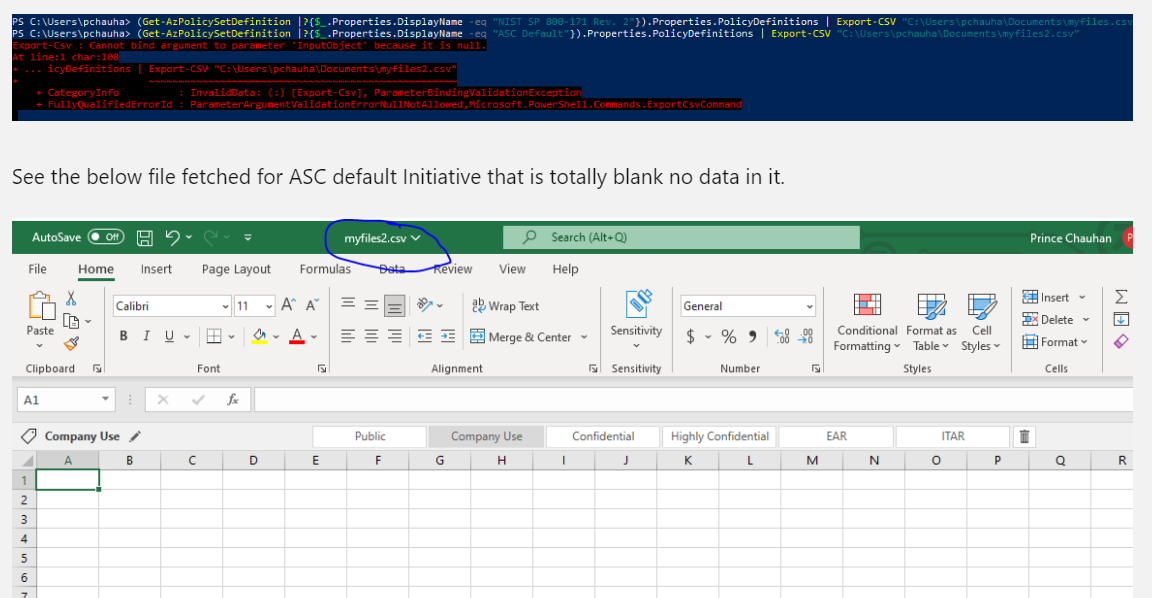Click the Copy icon
The image size is (1152, 598).
coord(71,321)
